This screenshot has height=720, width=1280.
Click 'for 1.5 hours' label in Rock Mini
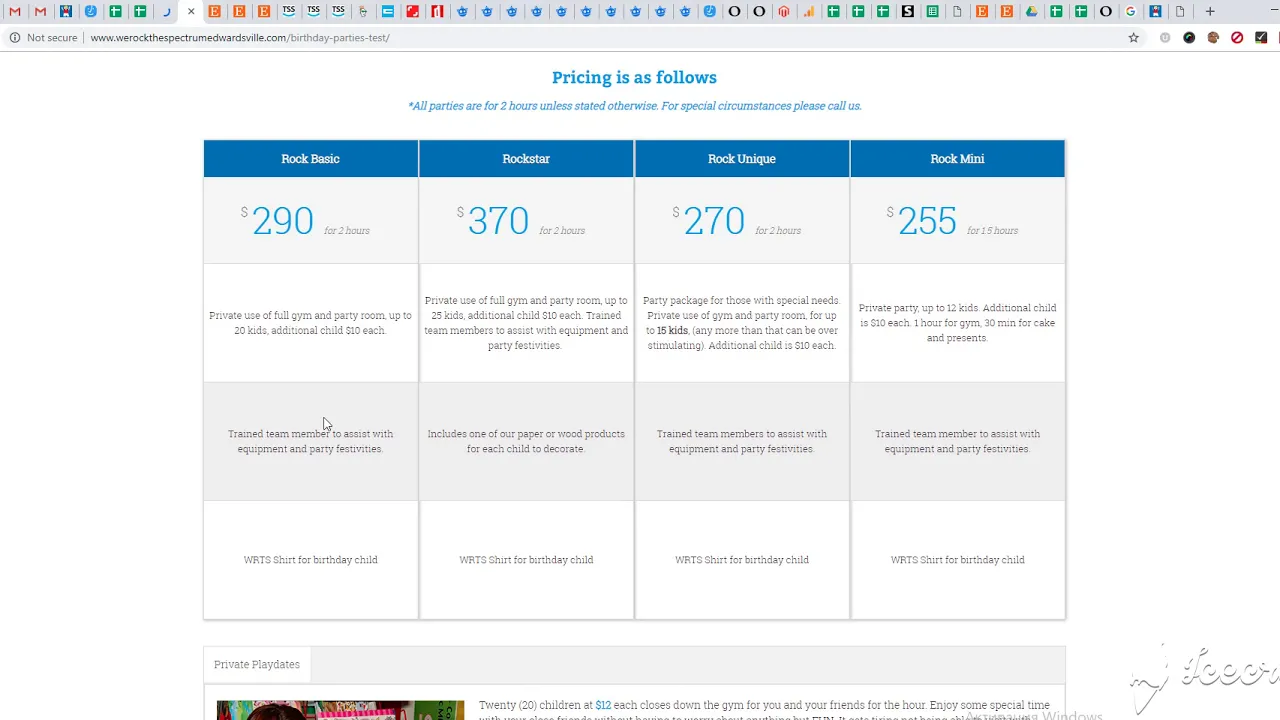[992, 231]
